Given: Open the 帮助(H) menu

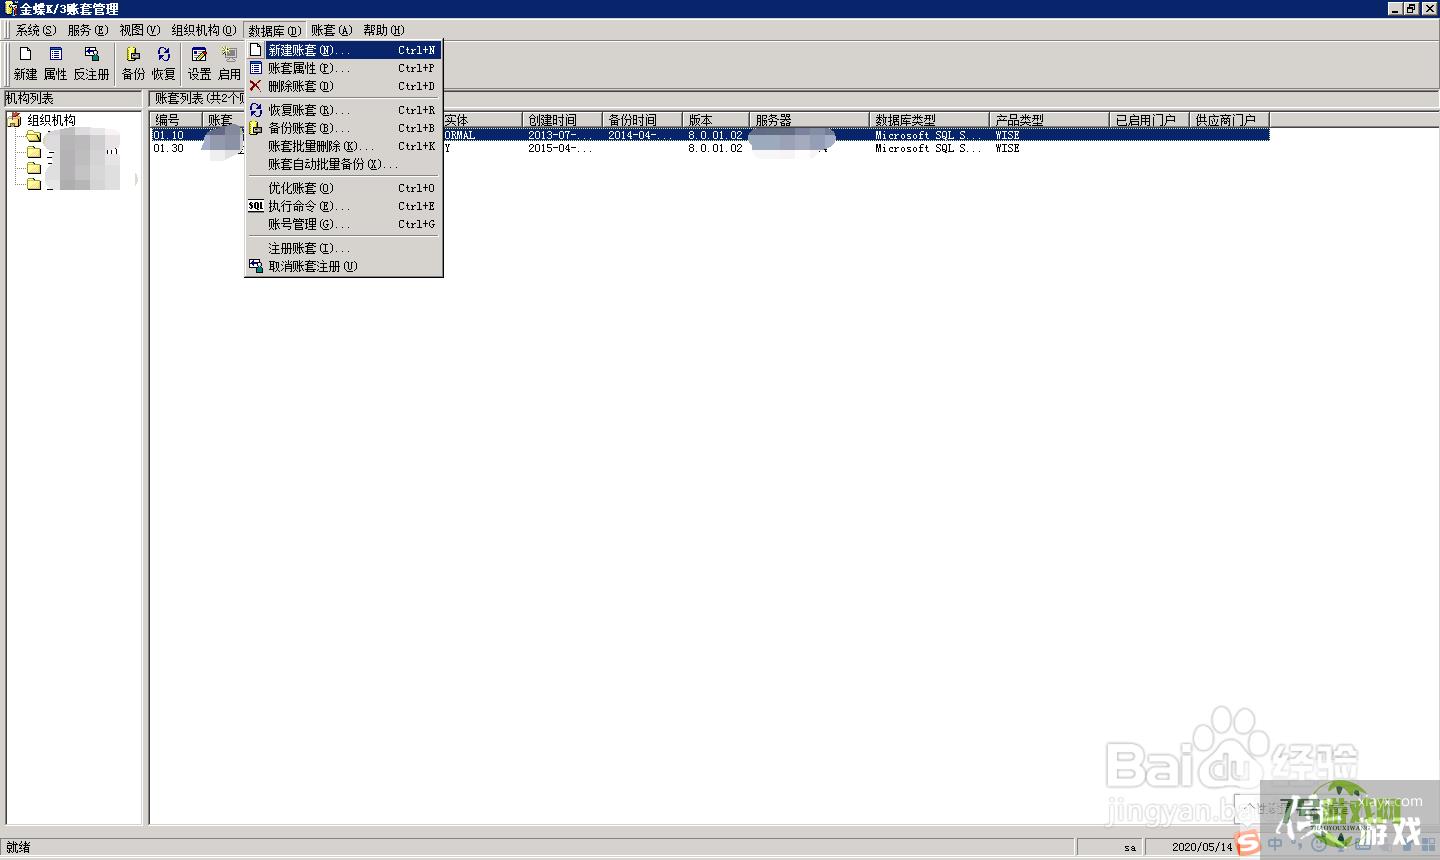Looking at the screenshot, I should 383,30.
